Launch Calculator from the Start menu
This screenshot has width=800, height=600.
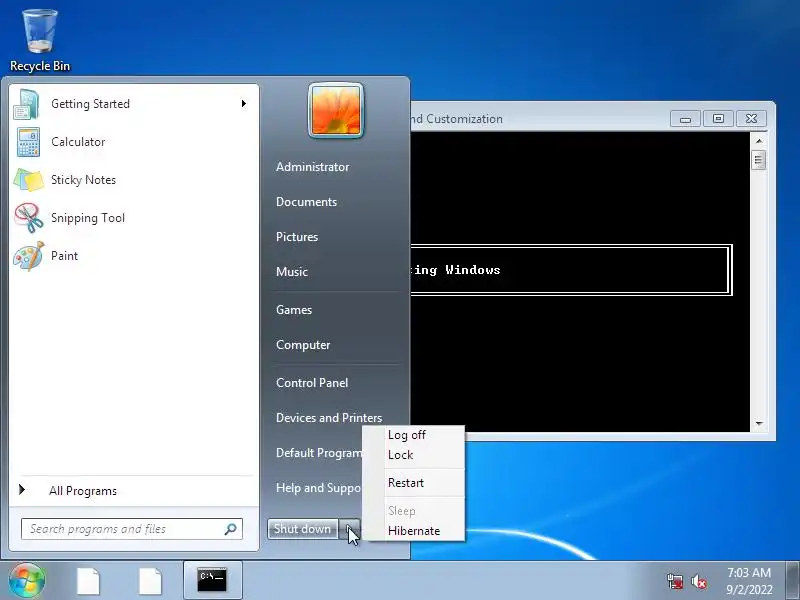(x=134, y=142)
